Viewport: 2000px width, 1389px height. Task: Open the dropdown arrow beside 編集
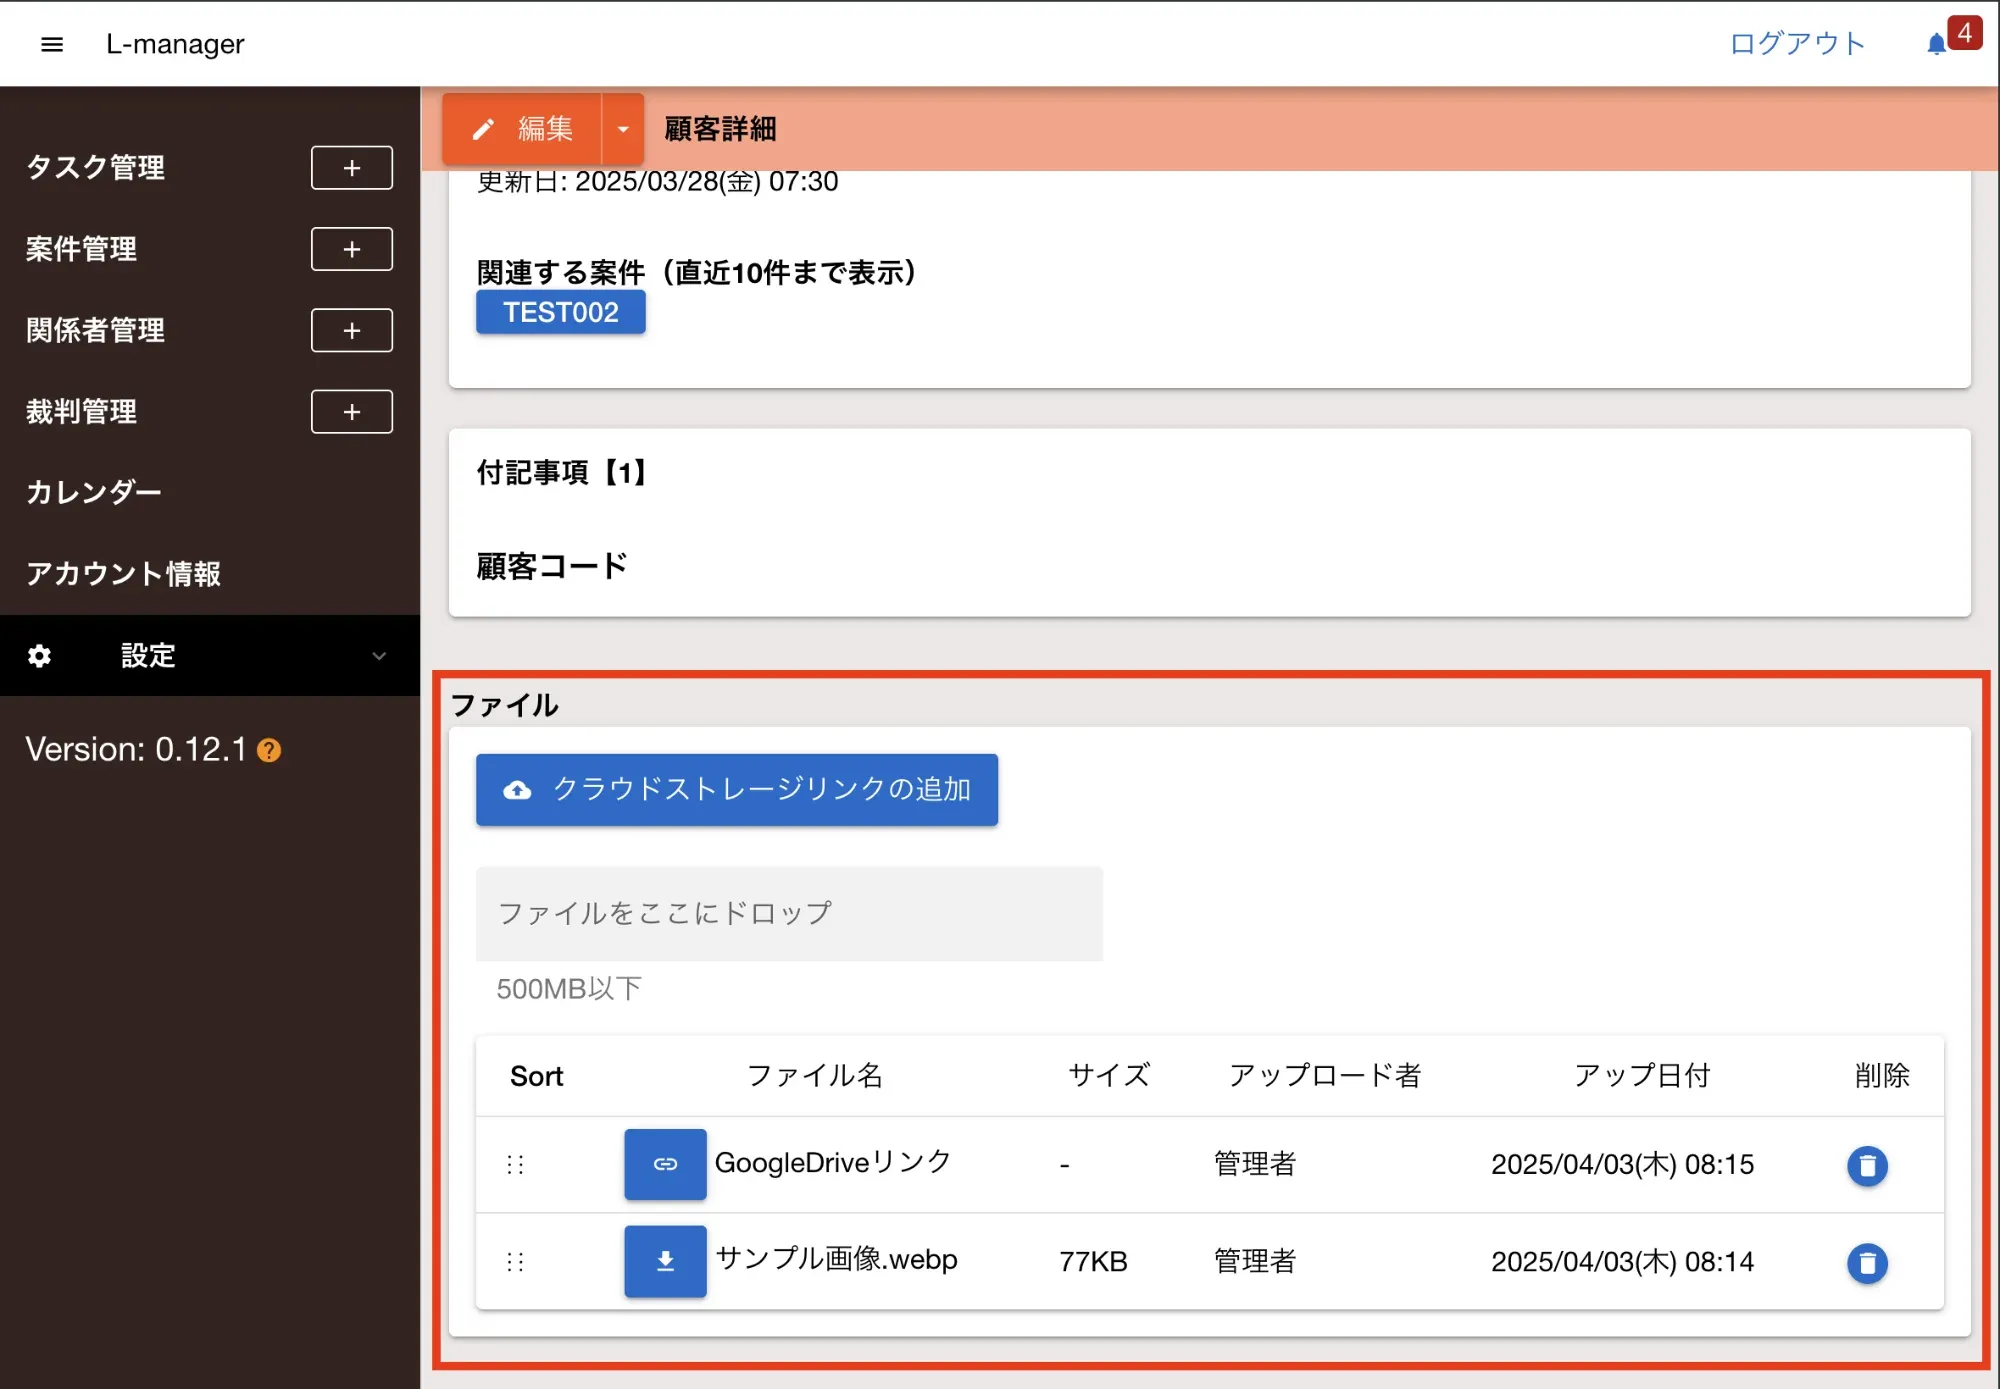tap(623, 129)
